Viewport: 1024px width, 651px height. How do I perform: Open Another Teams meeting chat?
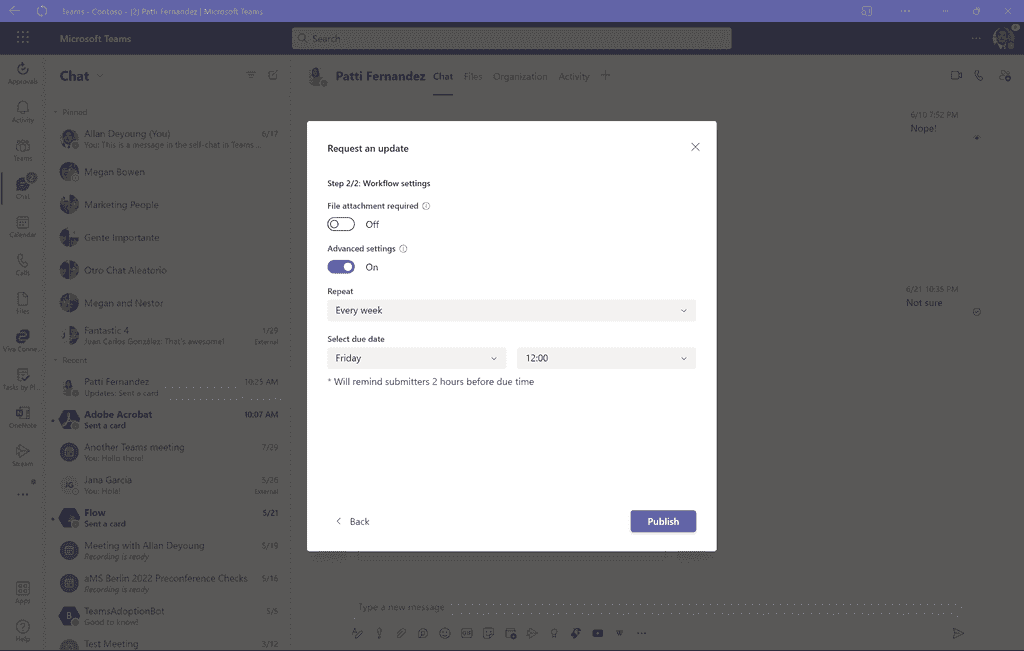168,452
